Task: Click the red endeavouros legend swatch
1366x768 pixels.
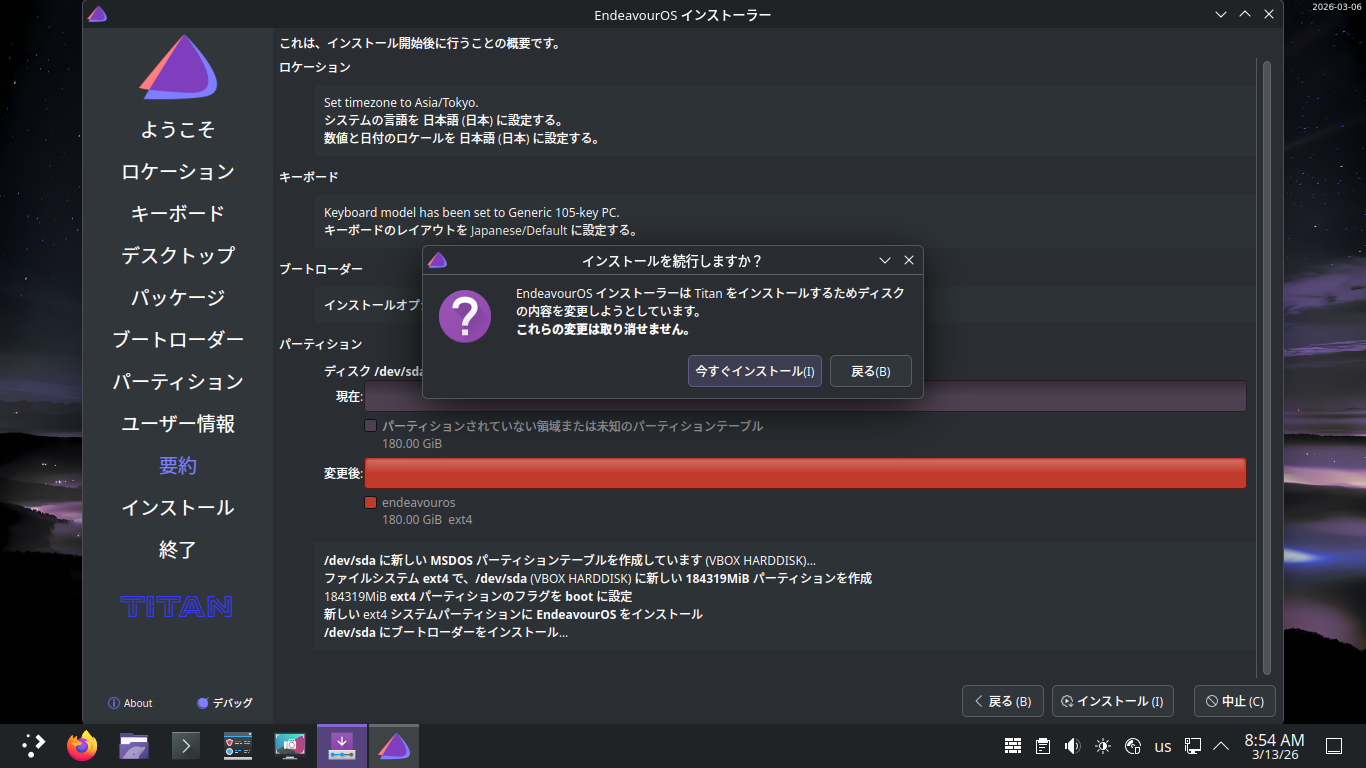Action: point(371,502)
